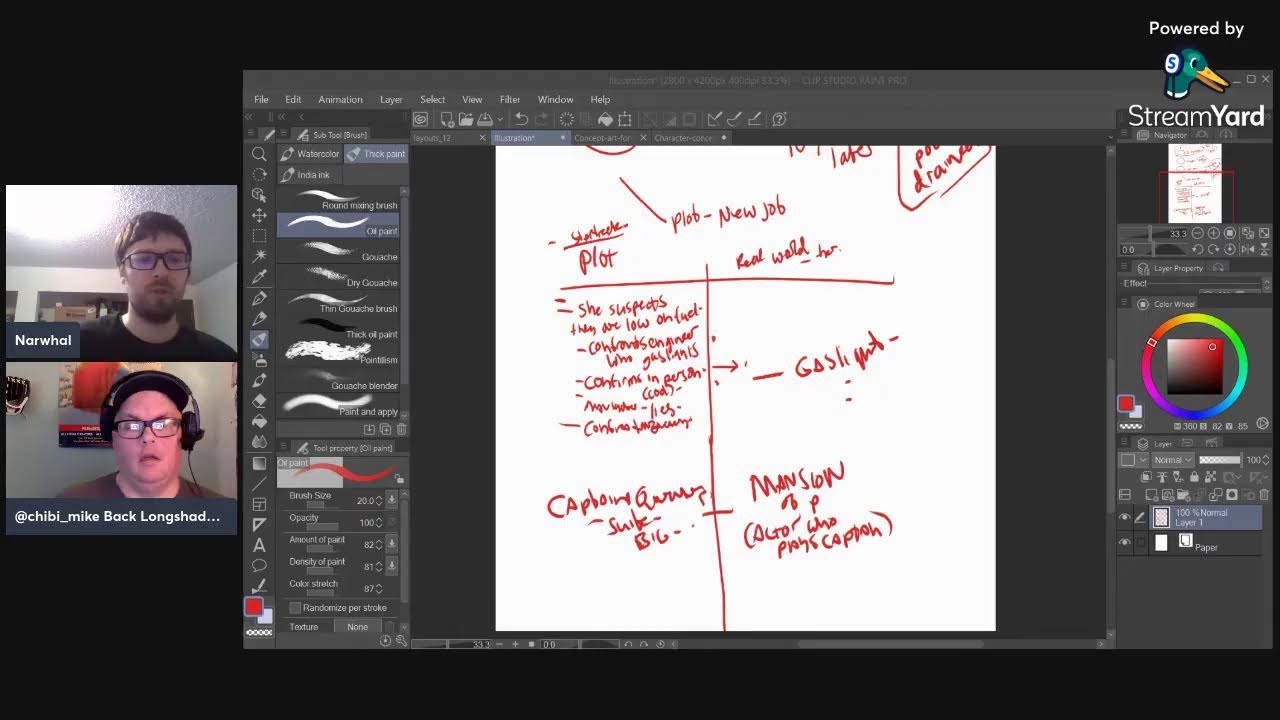Enable Randomize per stroke checkbox
The image size is (1280, 720).
pos(295,608)
